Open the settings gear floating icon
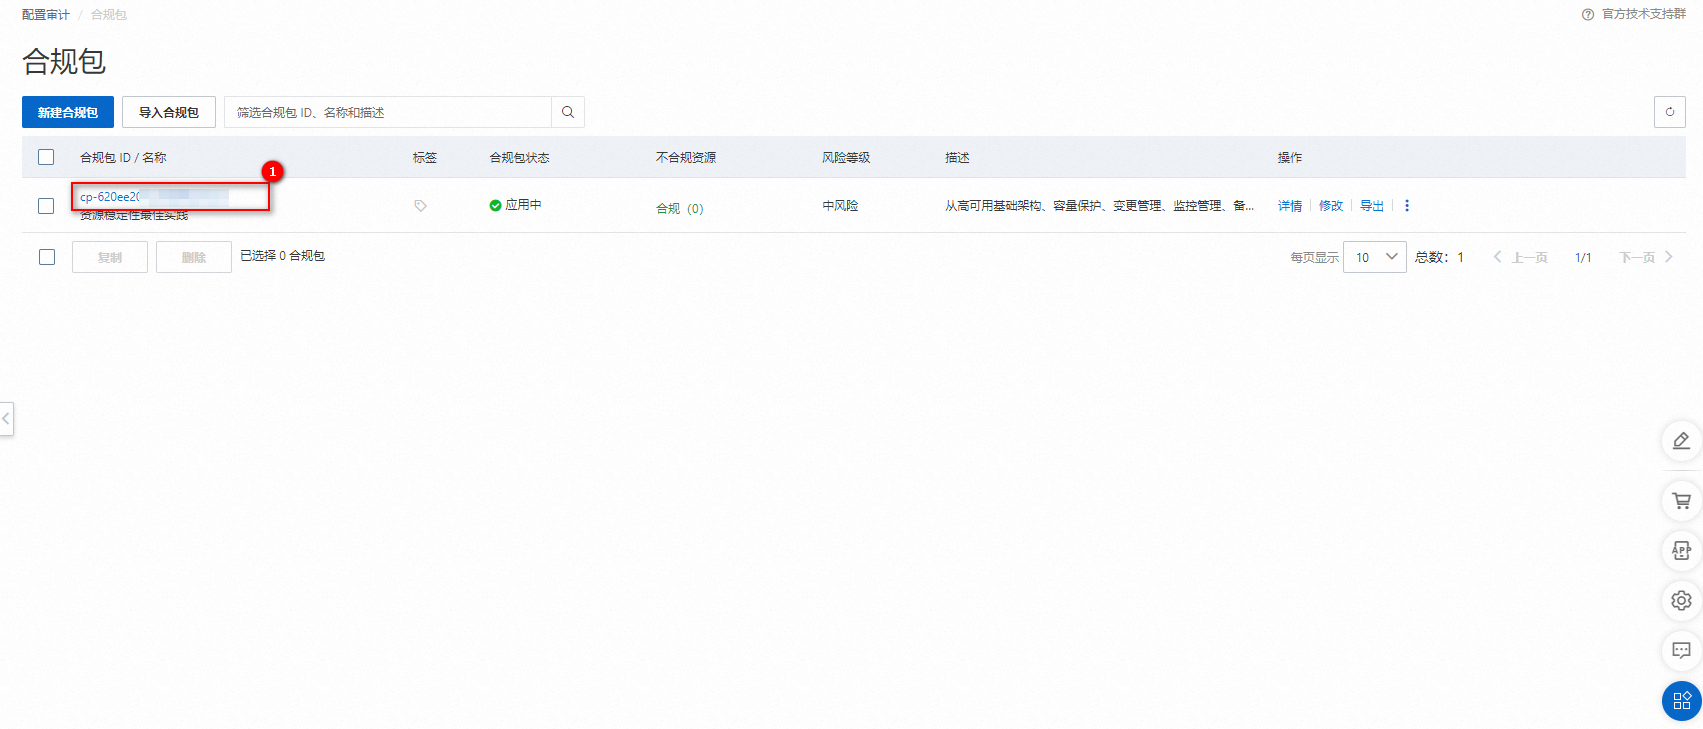 (1681, 601)
